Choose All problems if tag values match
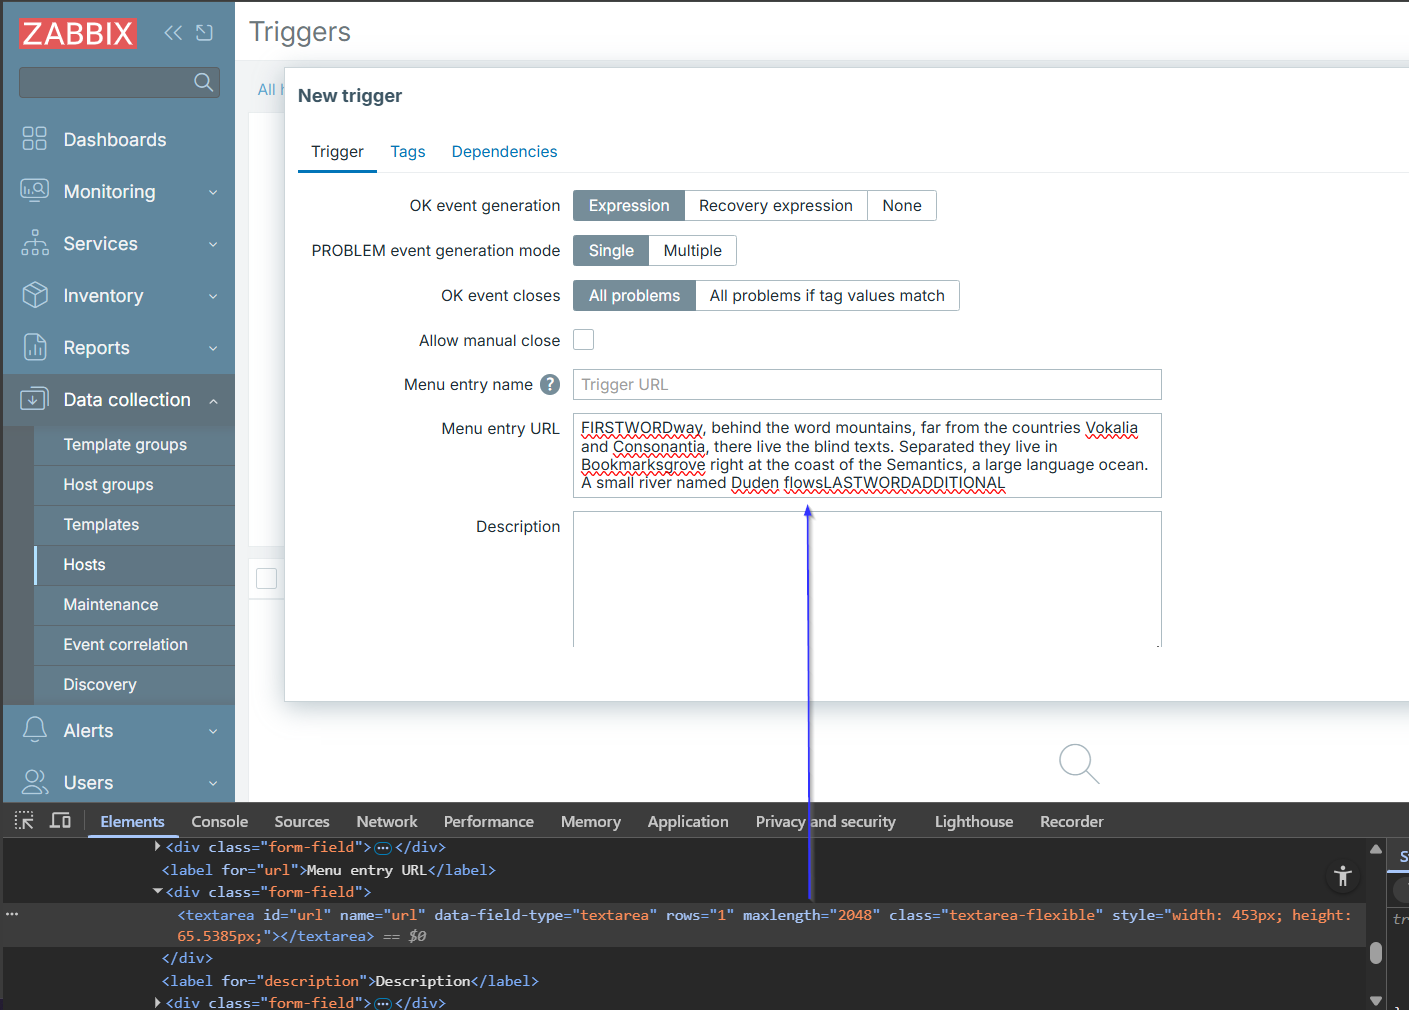1409x1010 pixels. coord(826,296)
